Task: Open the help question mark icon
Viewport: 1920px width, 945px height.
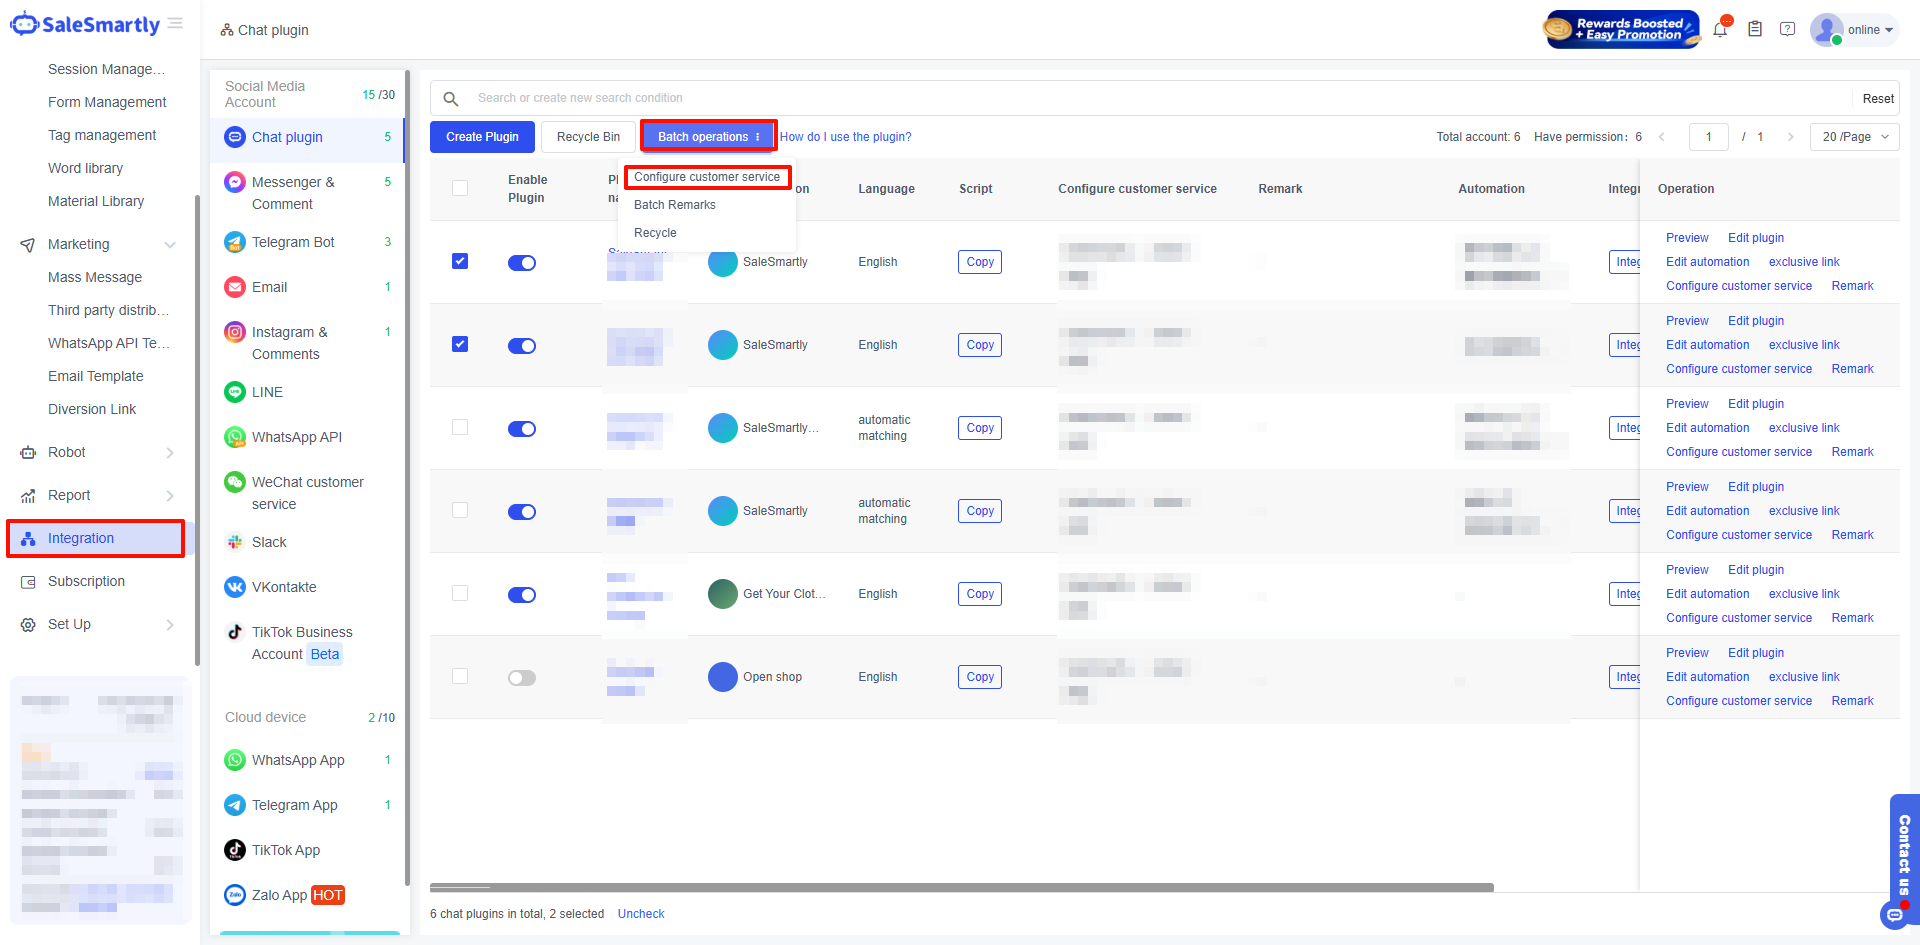Action: [x=1787, y=30]
